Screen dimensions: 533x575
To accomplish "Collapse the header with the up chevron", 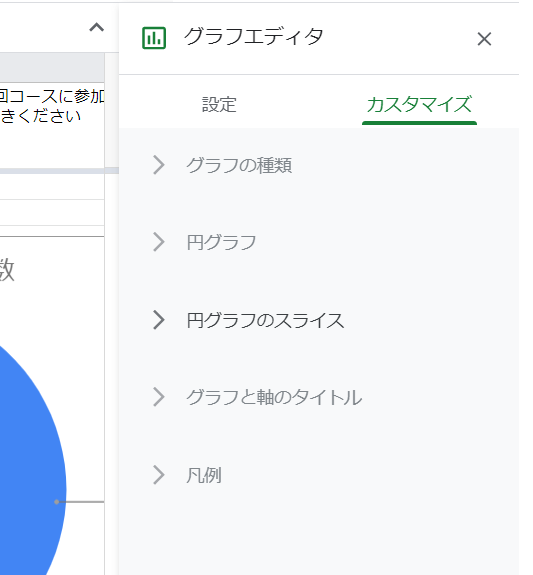I will point(96,28).
